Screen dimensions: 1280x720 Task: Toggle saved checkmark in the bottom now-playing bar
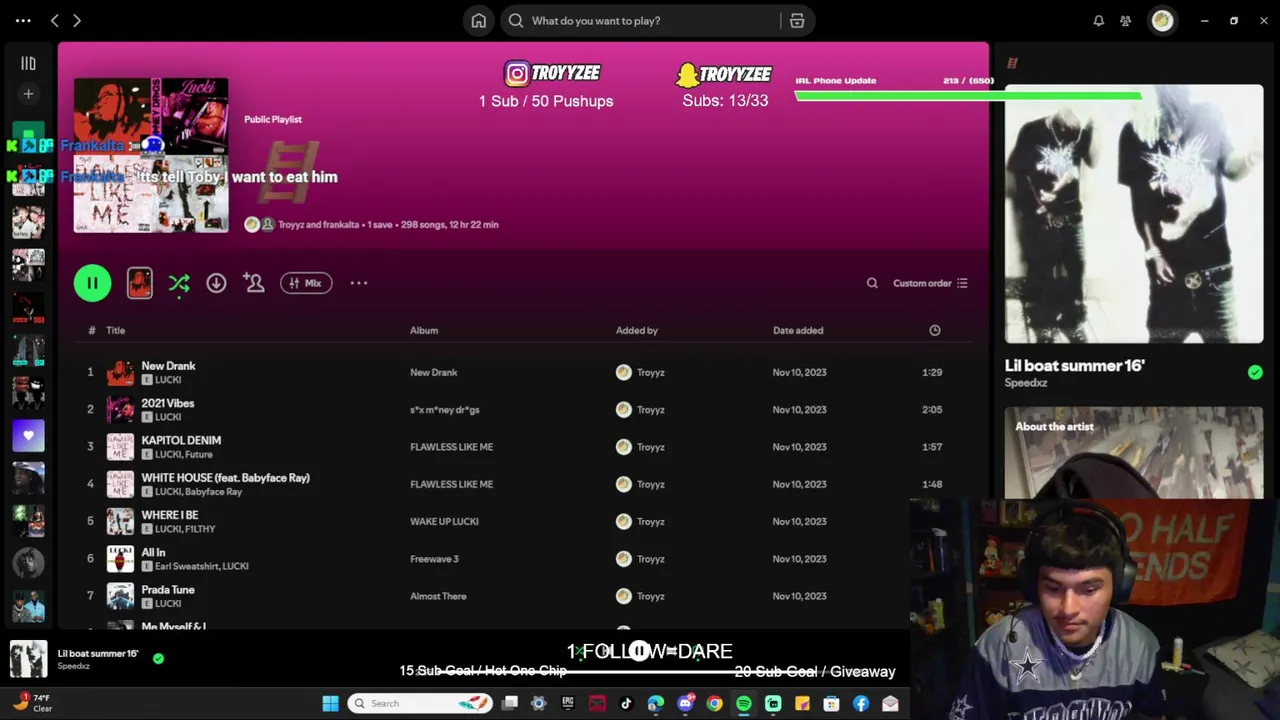pyautogui.click(x=158, y=658)
